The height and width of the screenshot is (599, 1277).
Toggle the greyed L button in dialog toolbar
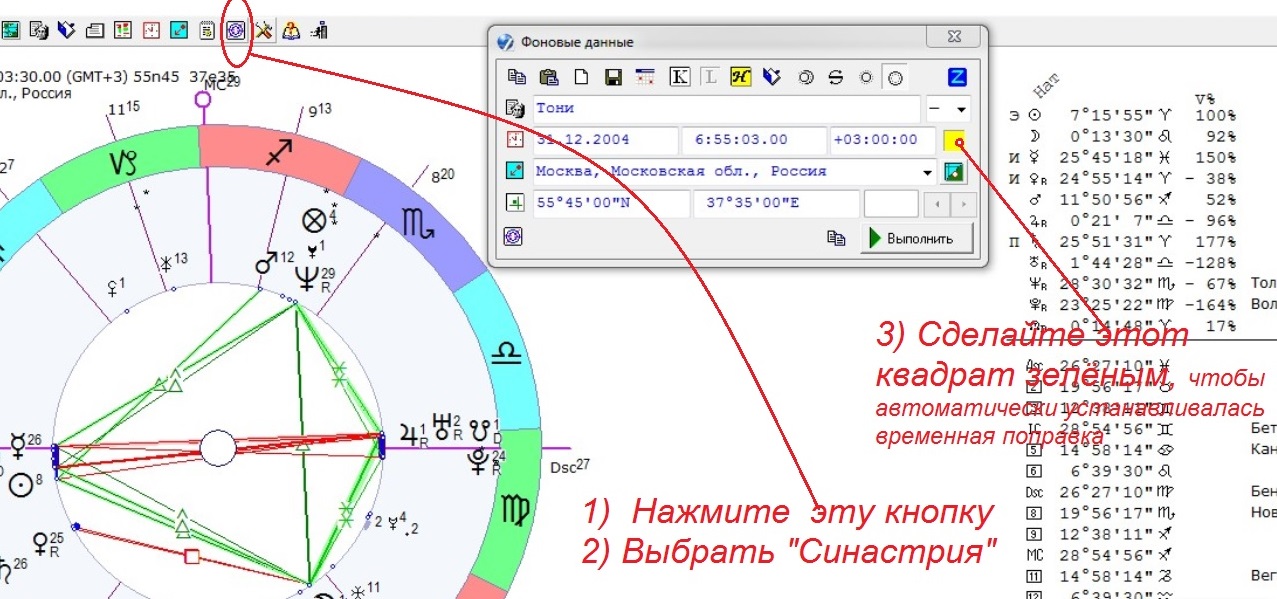(x=709, y=76)
